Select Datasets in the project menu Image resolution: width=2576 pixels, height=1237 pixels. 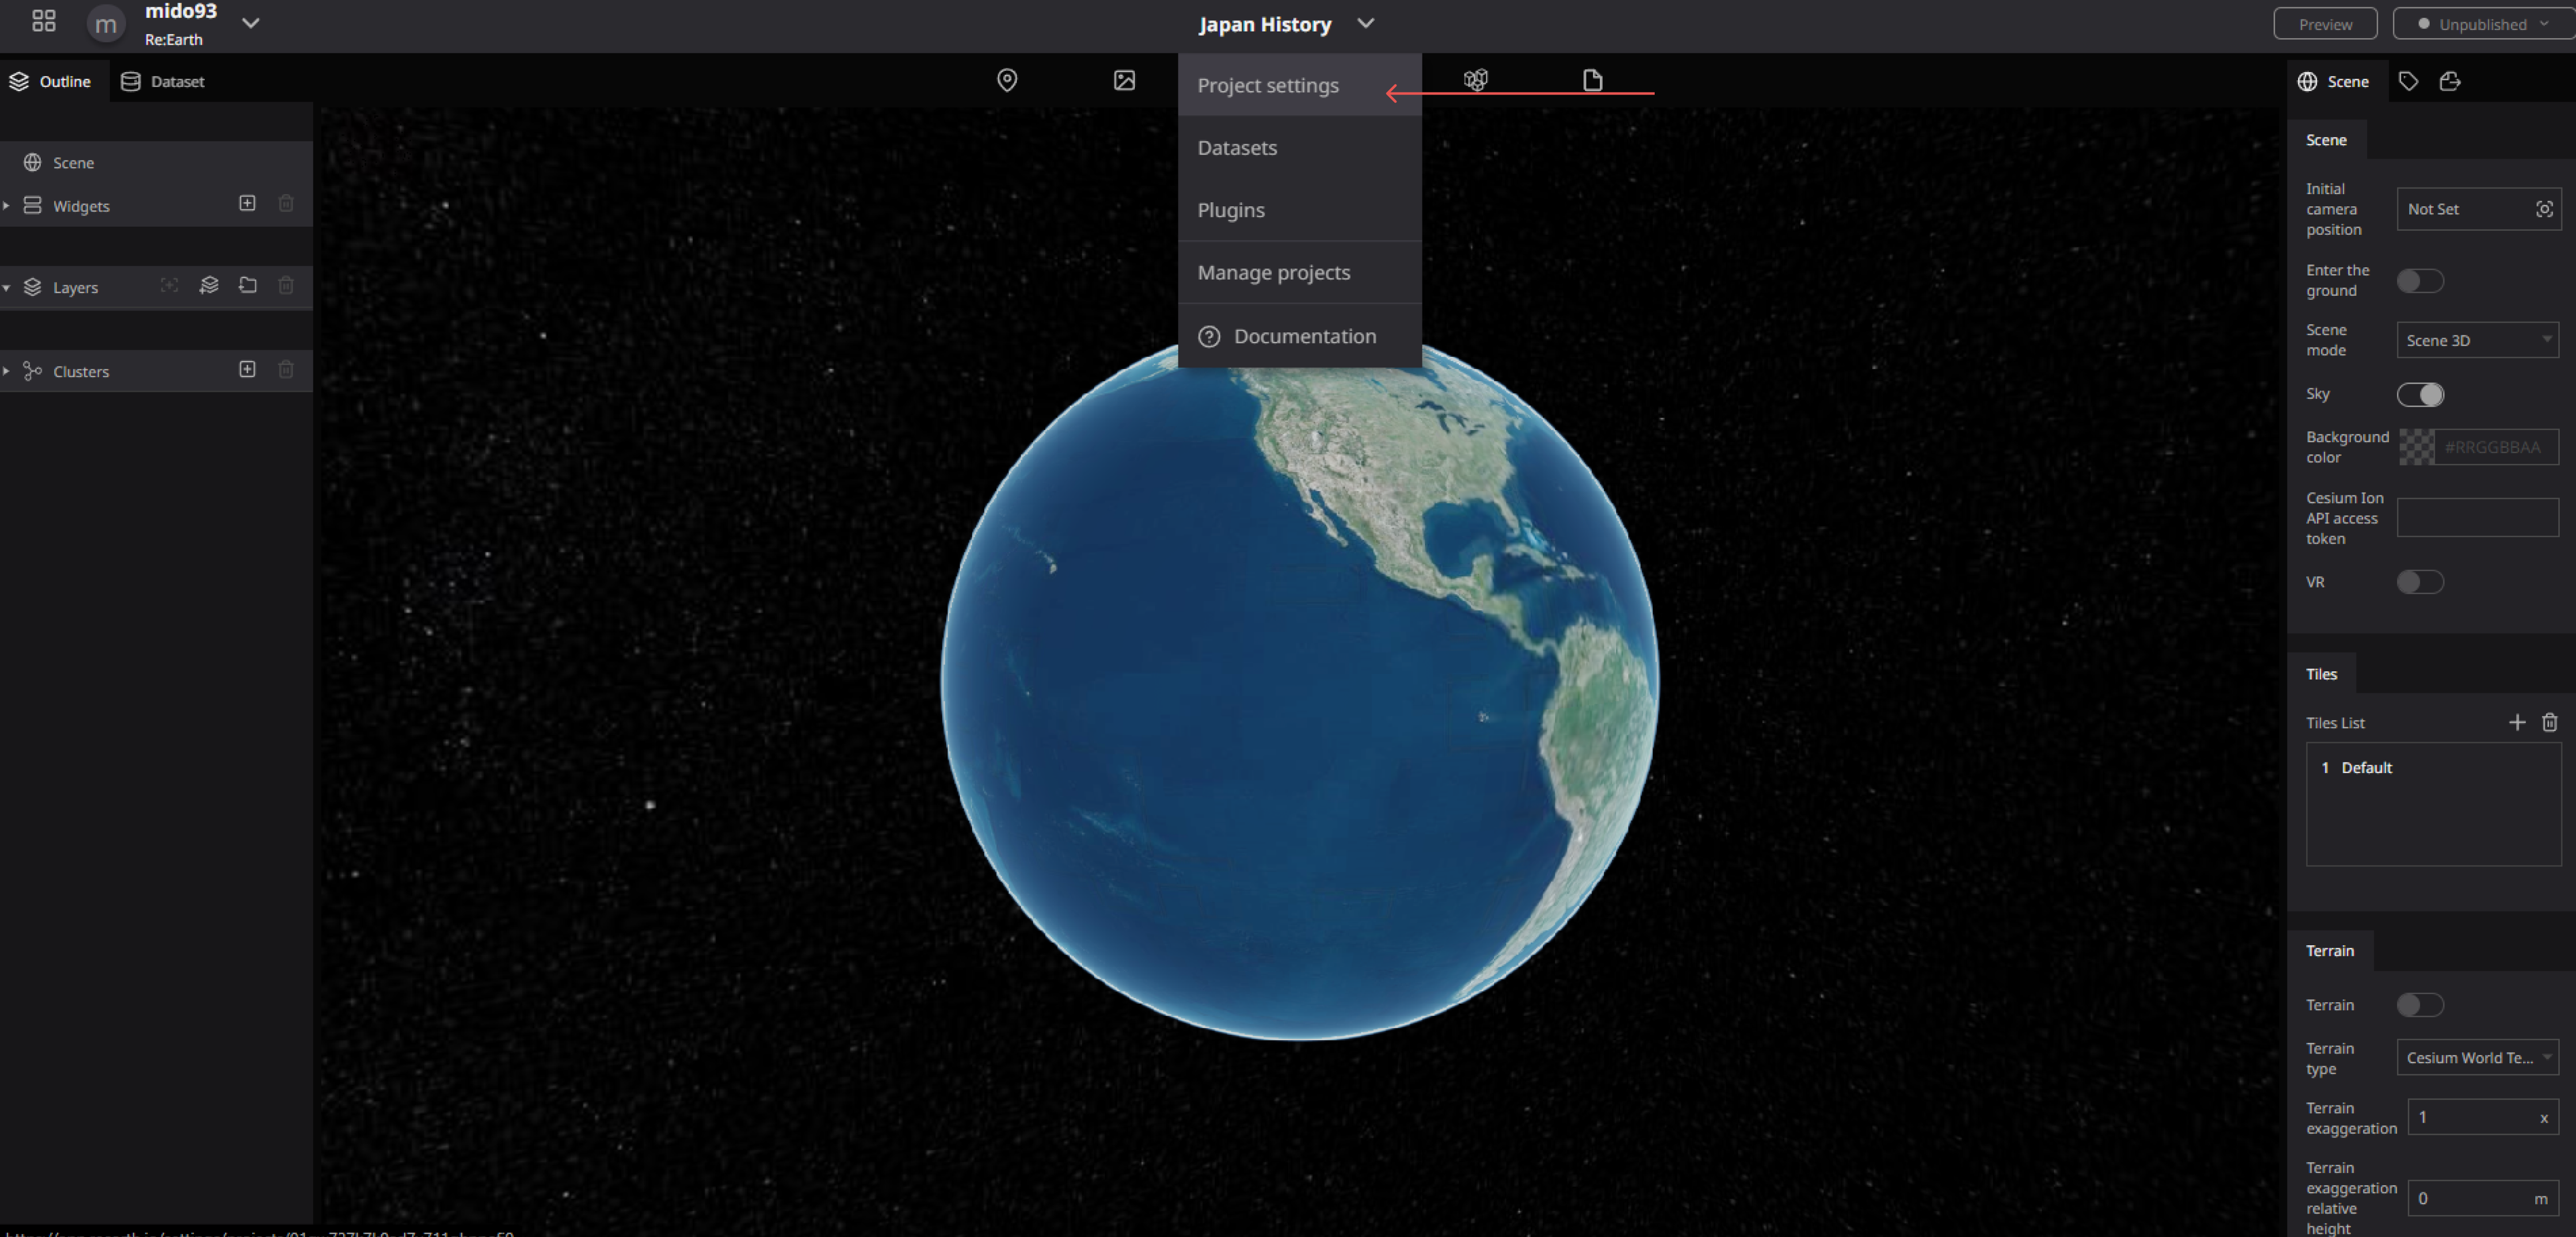pyautogui.click(x=1299, y=147)
